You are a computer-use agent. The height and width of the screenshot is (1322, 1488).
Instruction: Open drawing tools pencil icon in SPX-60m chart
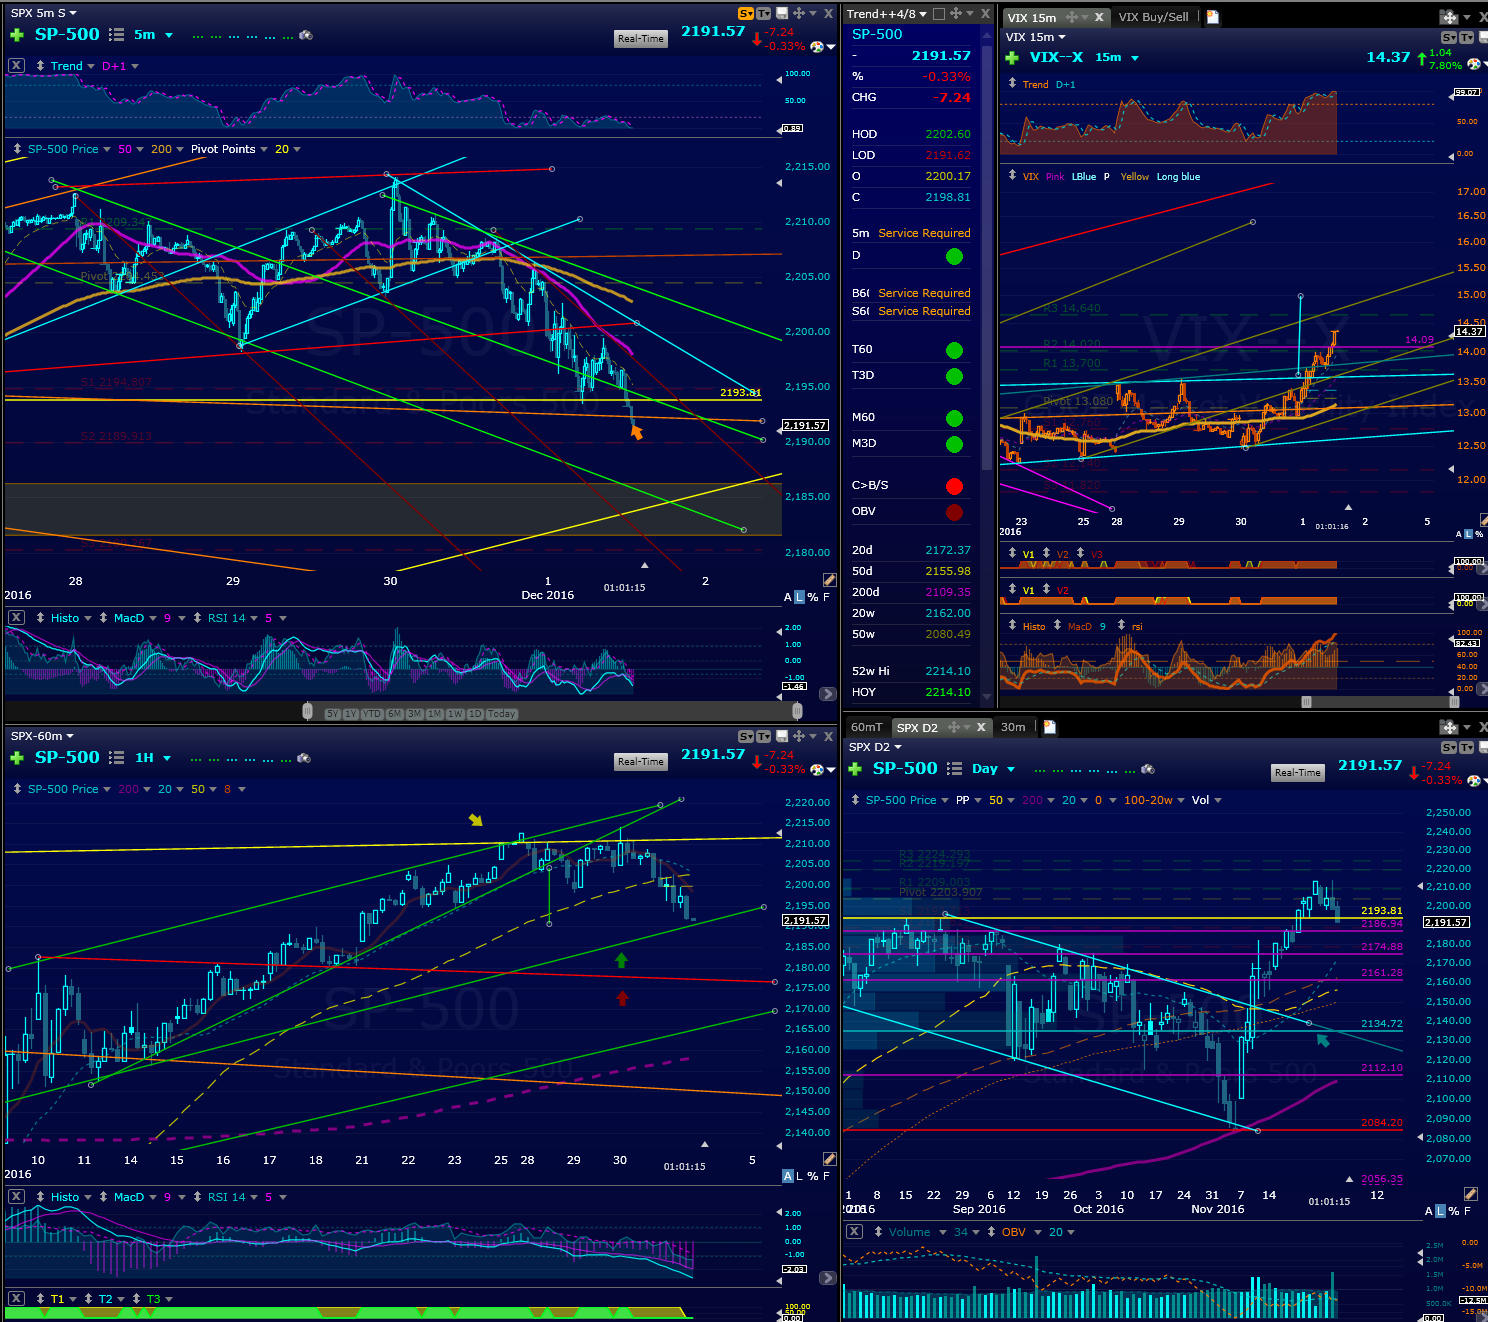[x=829, y=1158]
